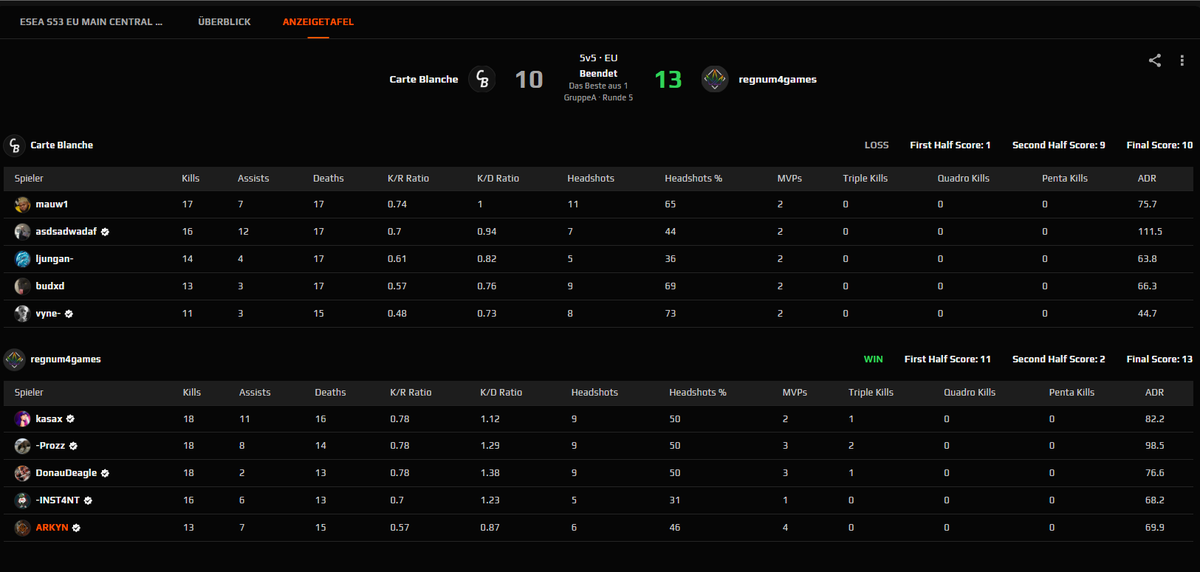Click the share icon
Screen dimensions: 1200x572
pos(1155,60)
